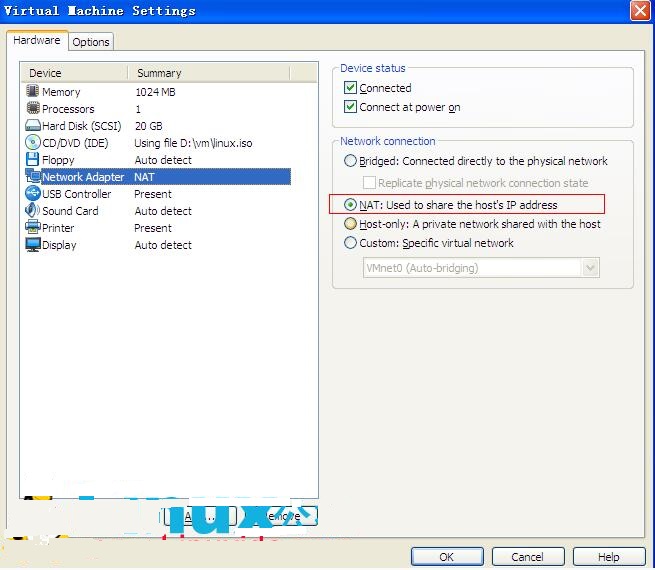Click the Floppy disk icon
This screenshot has width=655, height=570.
pos(32,160)
